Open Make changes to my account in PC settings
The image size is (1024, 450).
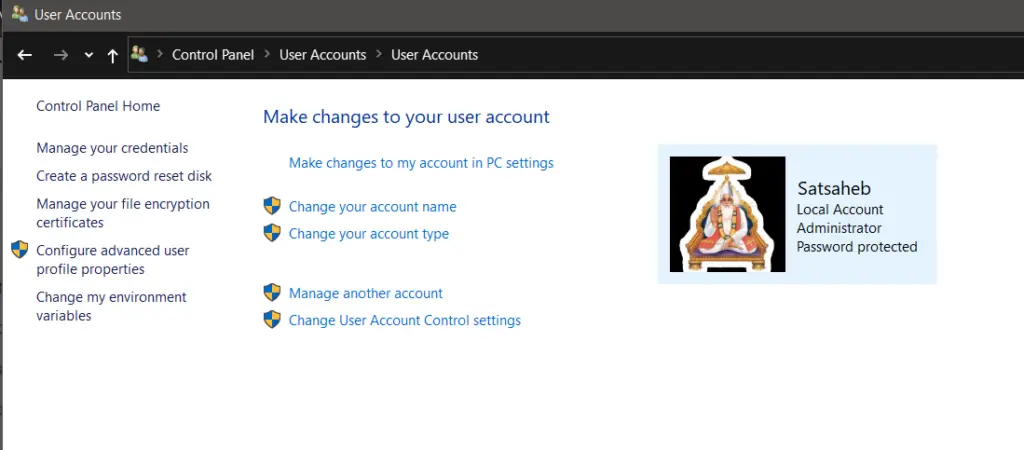pyautogui.click(x=421, y=163)
